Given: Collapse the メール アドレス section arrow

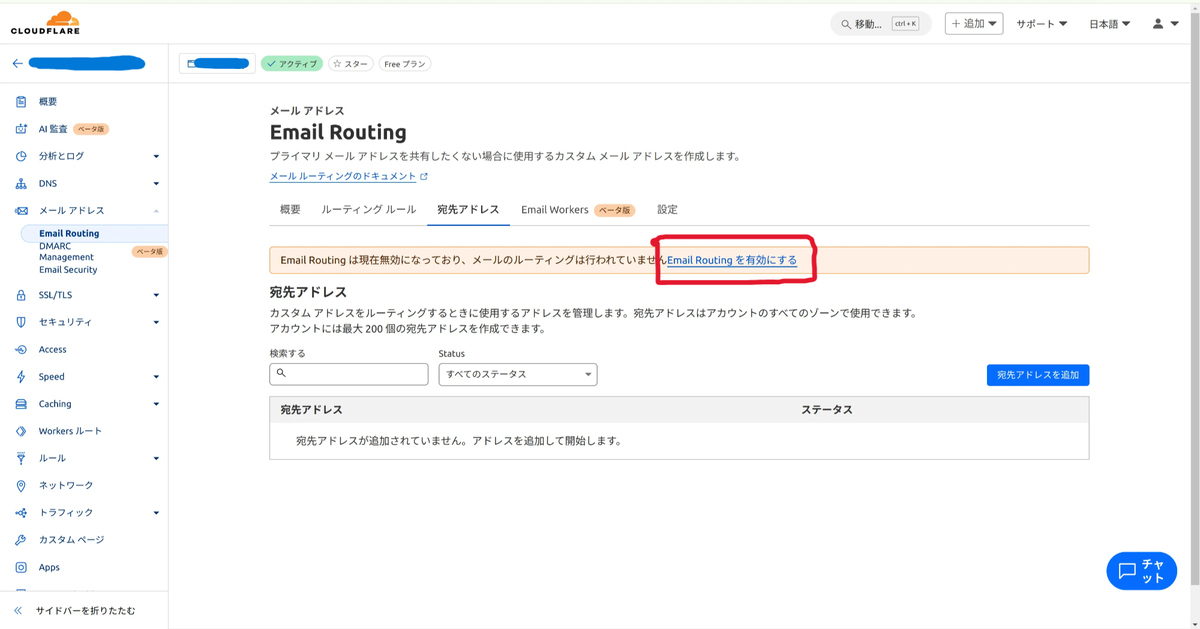Looking at the screenshot, I should [156, 211].
